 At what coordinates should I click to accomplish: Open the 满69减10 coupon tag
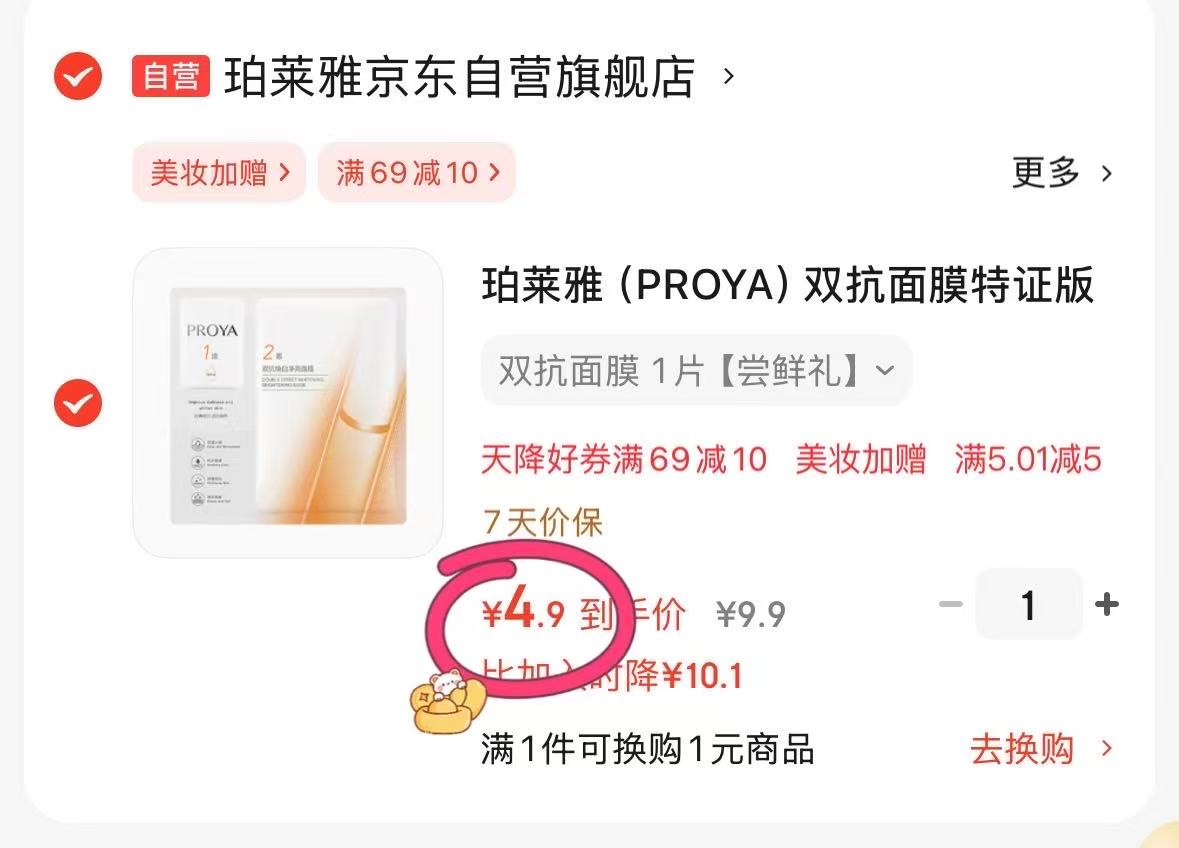(417, 172)
